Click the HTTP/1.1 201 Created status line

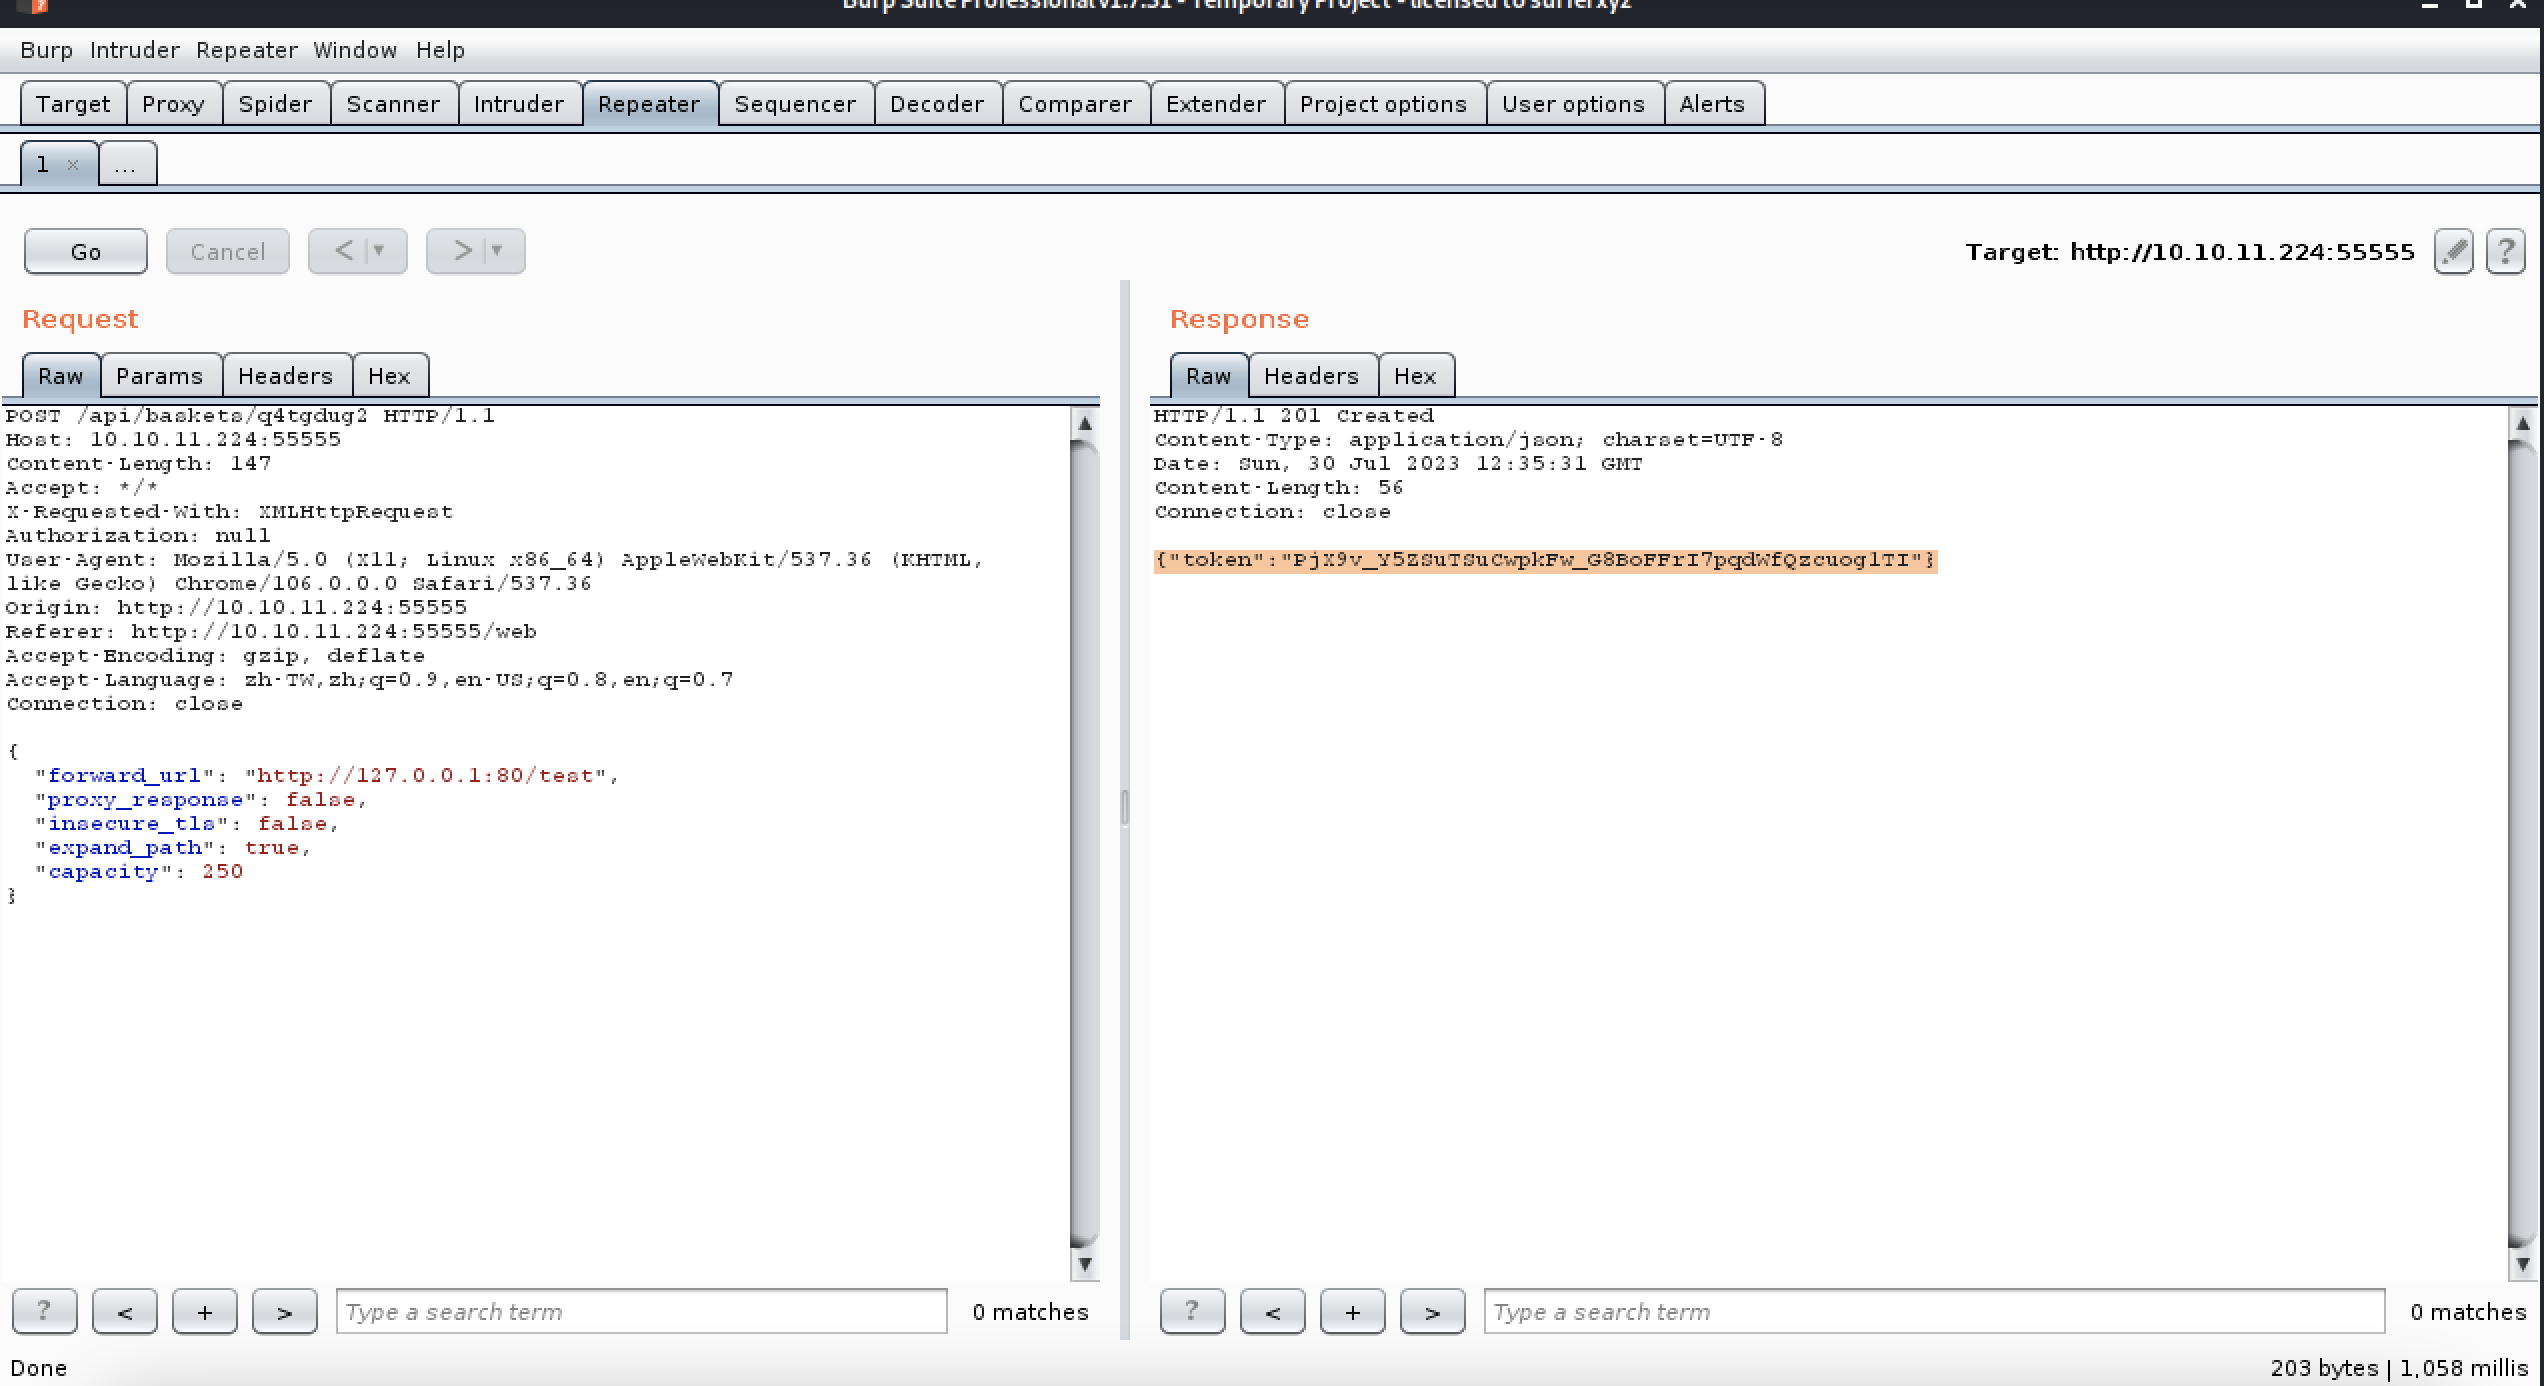(1294, 416)
